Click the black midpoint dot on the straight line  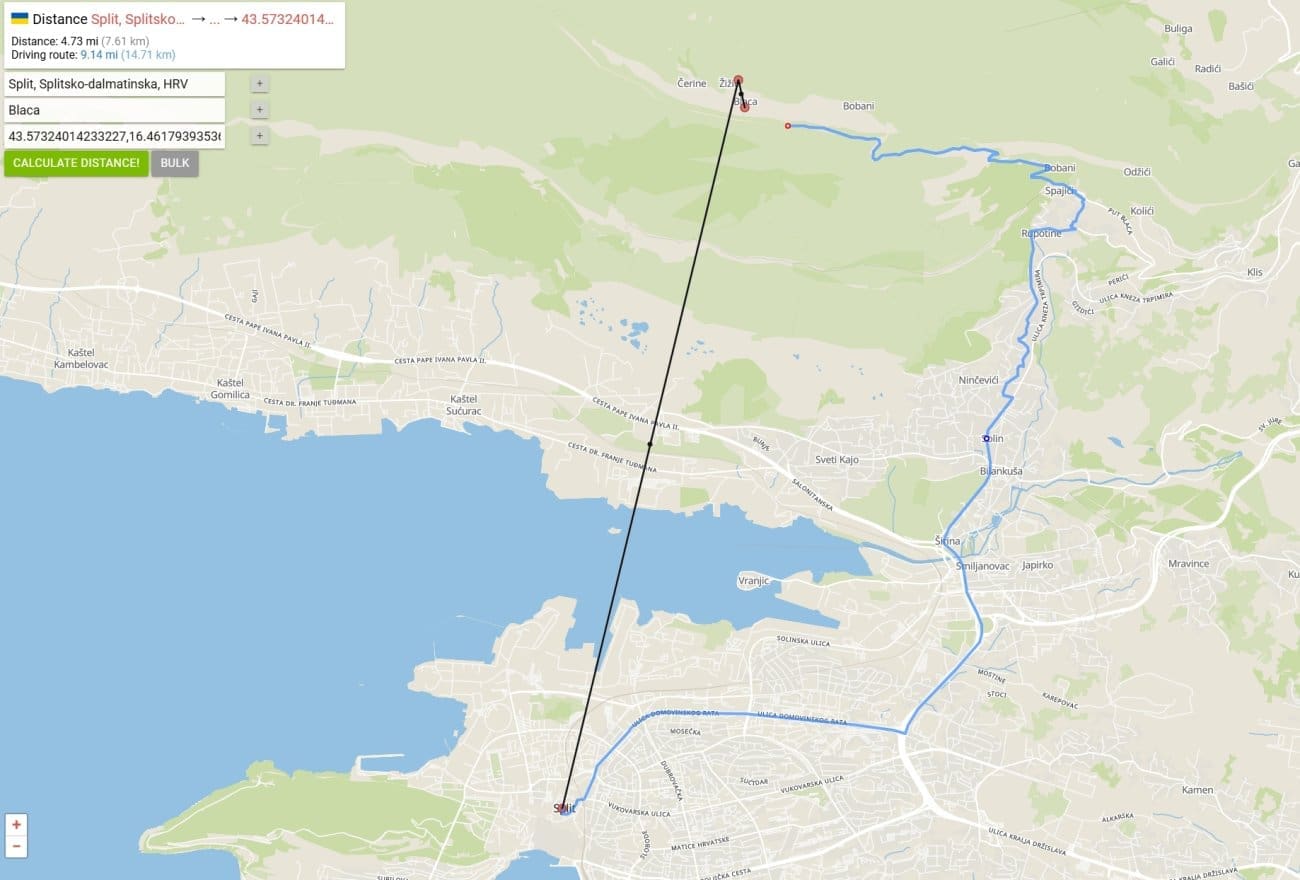tap(650, 443)
